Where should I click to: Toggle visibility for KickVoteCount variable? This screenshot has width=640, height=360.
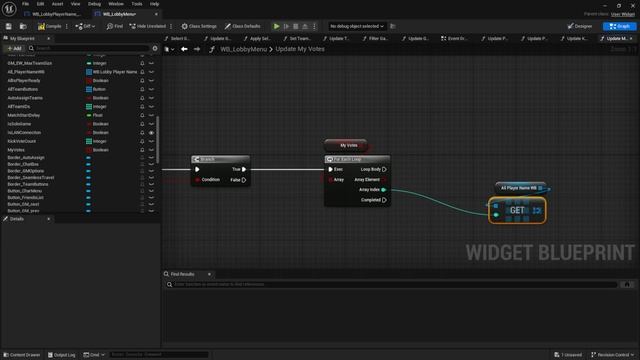[151, 141]
